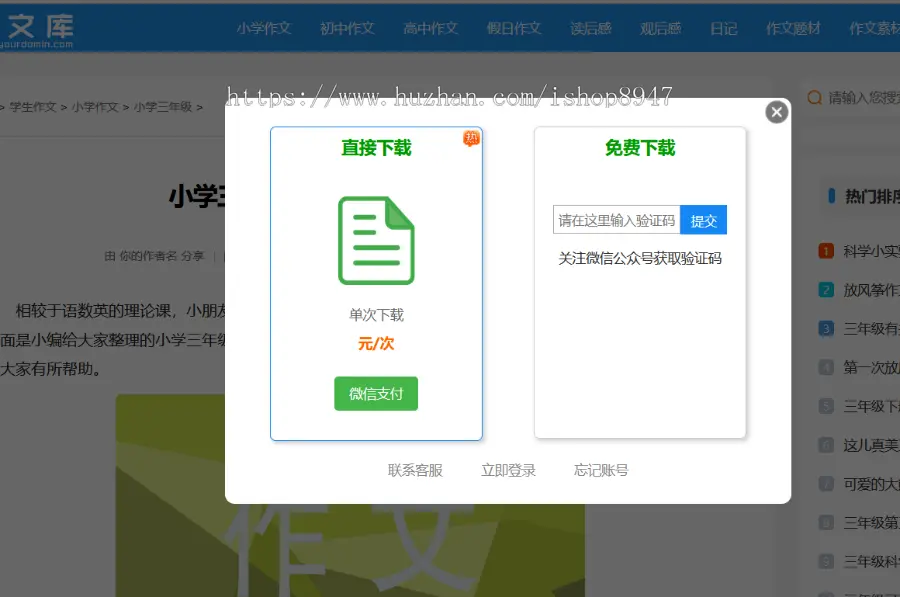Viewport: 900px width, 597px height.
Task: Click rank badge number 2 in 热门排行
Action: point(826,290)
